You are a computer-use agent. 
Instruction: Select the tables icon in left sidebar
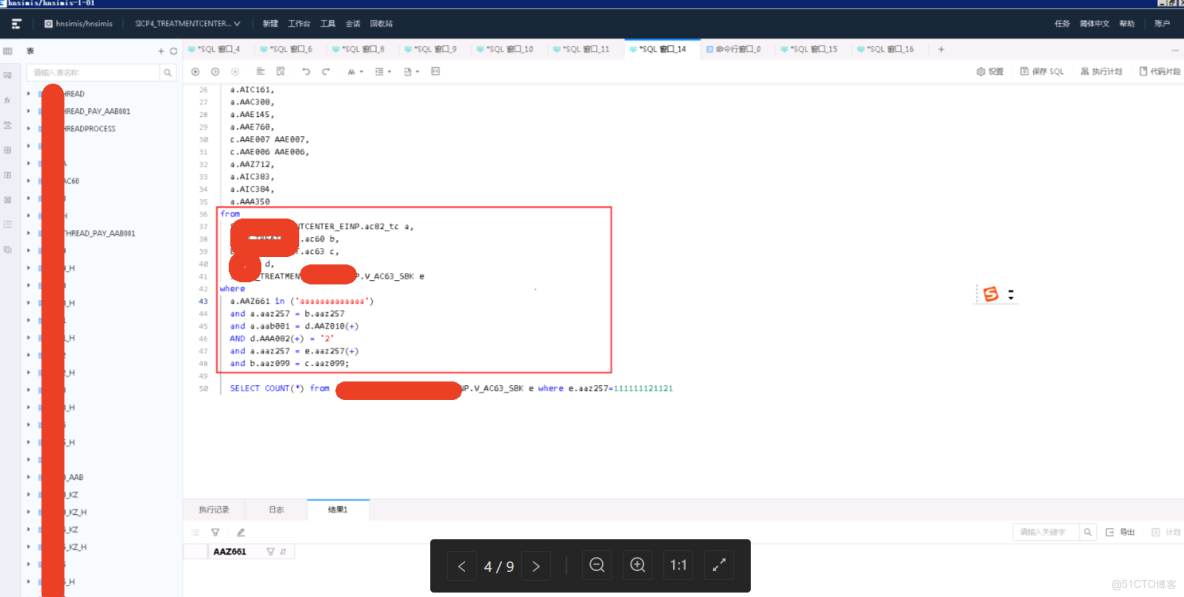[8, 51]
